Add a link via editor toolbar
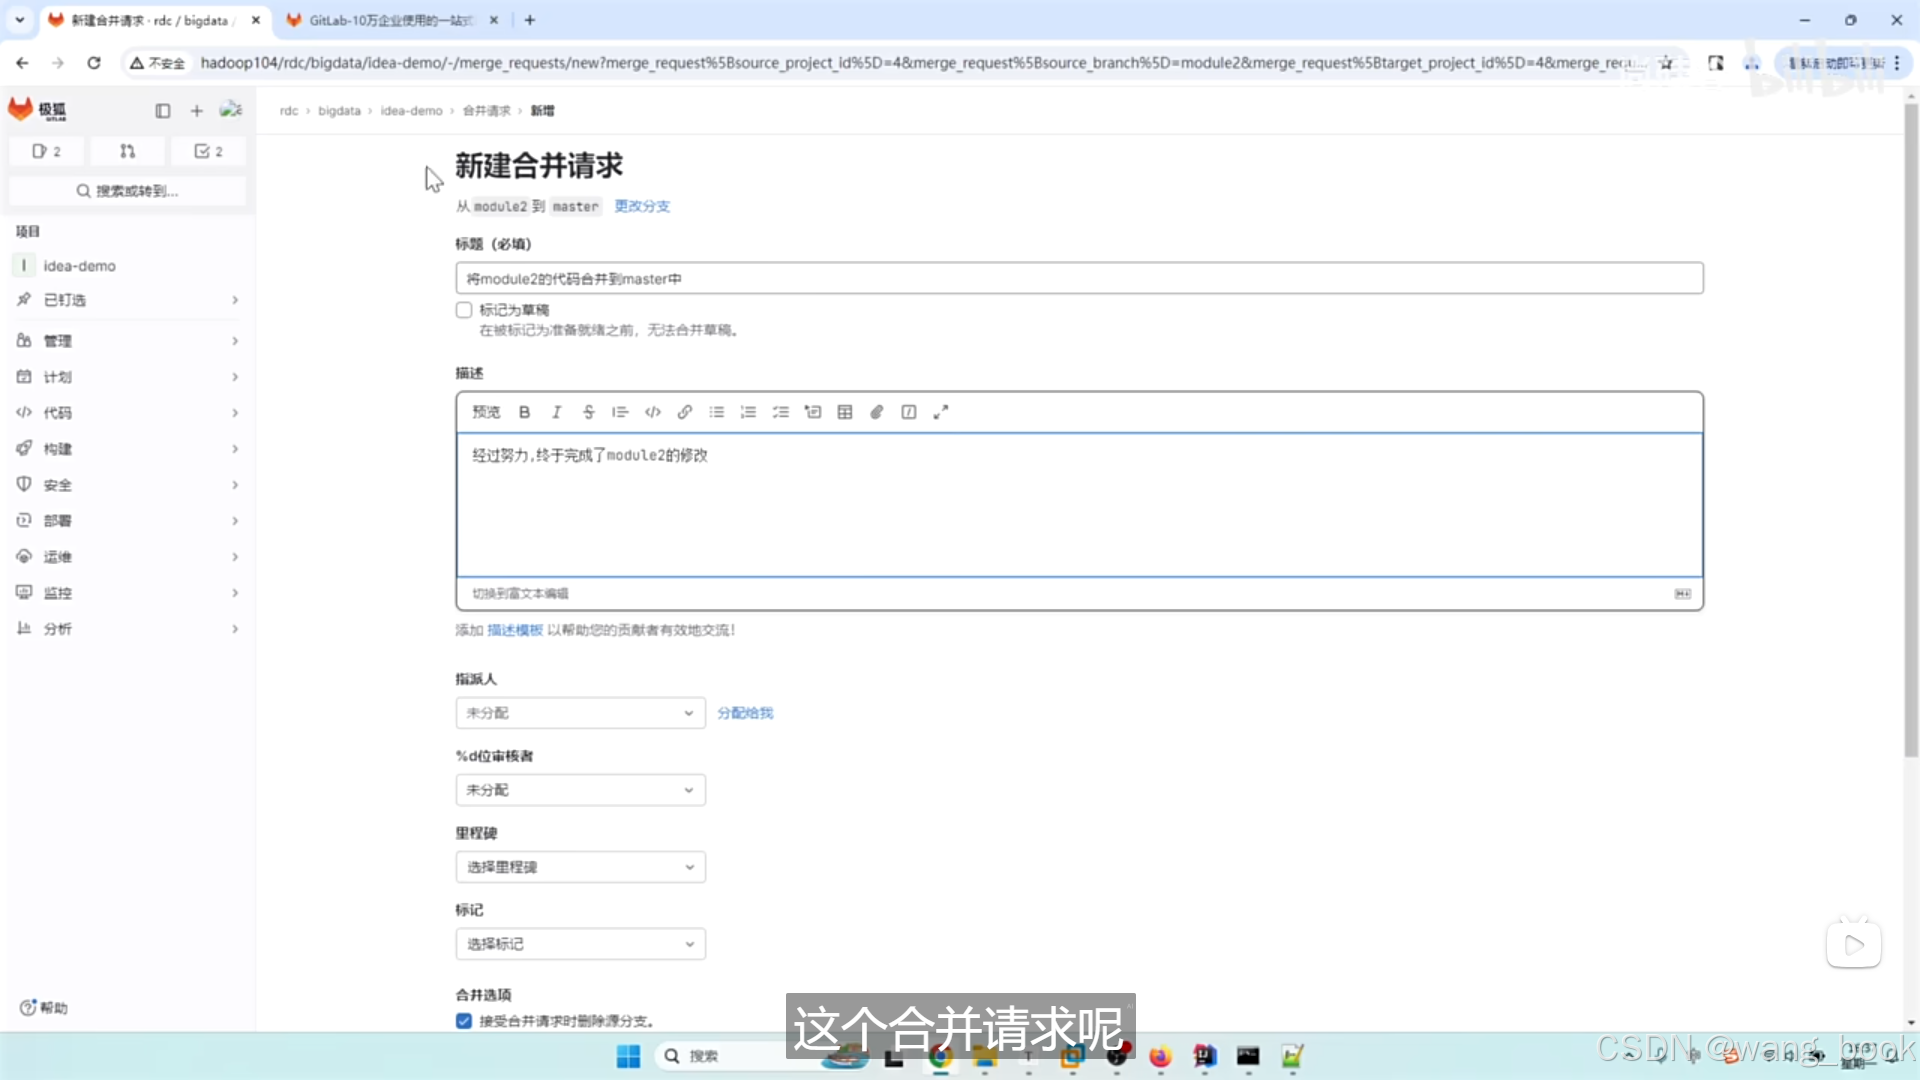The width and height of the screenshot is (1920, 1080). point(684,412)
